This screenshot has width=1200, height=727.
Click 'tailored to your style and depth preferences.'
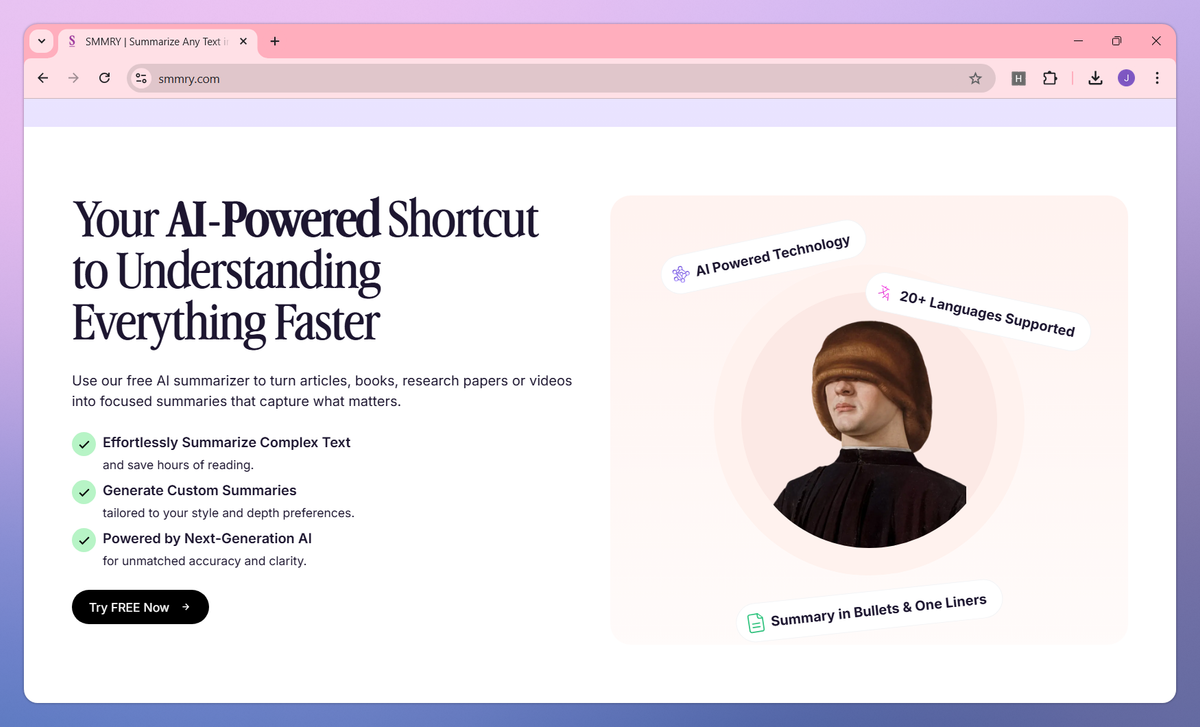(229, 513)
